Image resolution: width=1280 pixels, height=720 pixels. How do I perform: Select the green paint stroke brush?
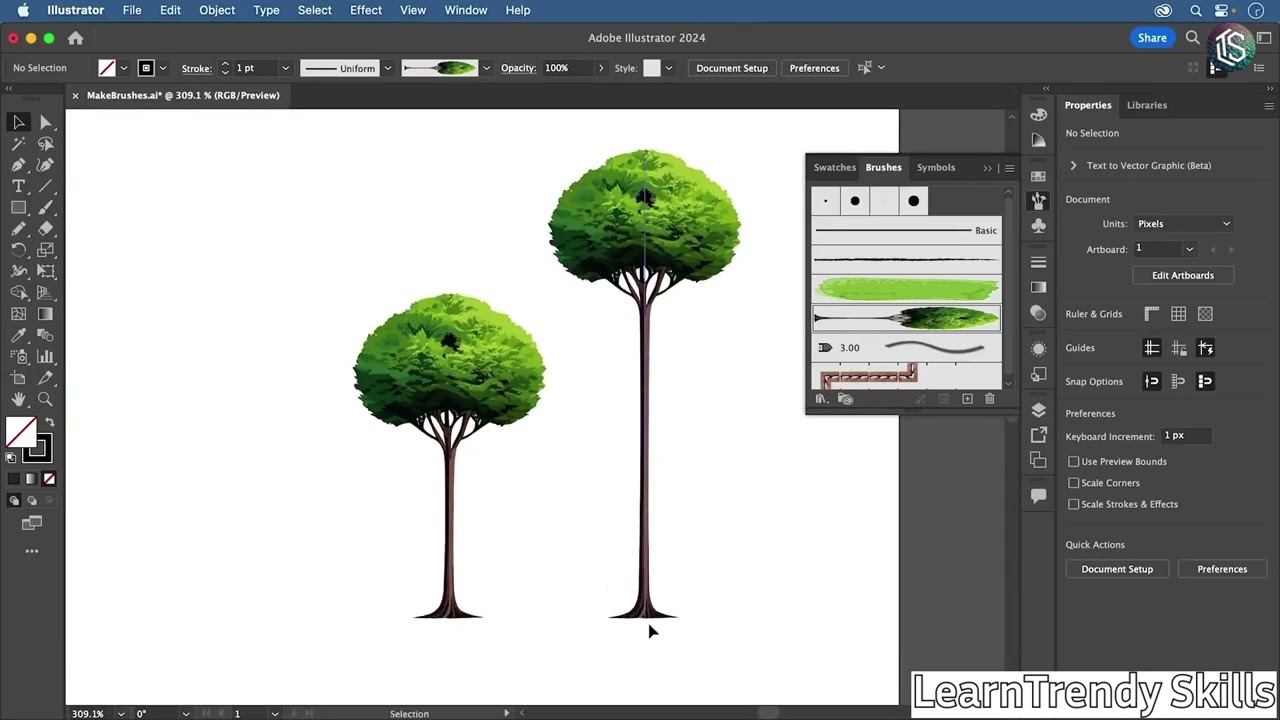[906, 290]
